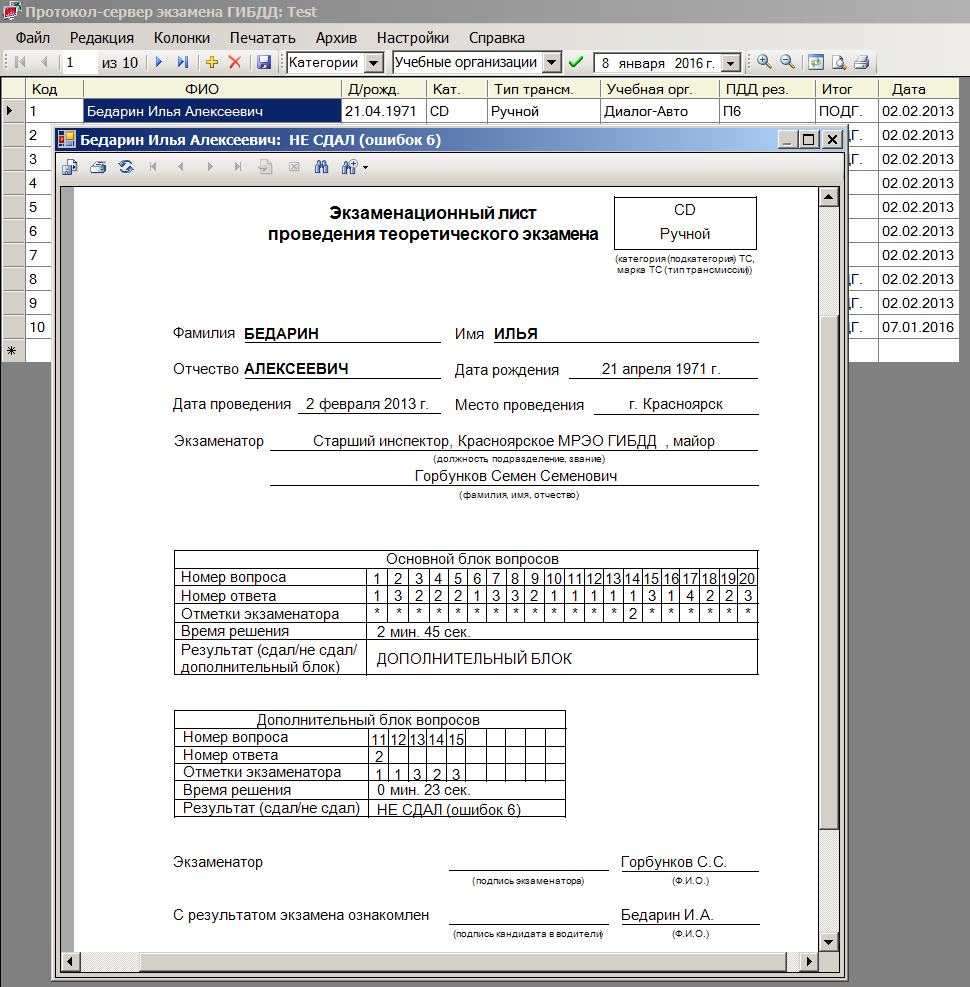This screenshot has width=970, height=987.
Task: Select the Бедарин Илья Алексеевич name cell
Action: pyautogui.click(x=212, y=111)
